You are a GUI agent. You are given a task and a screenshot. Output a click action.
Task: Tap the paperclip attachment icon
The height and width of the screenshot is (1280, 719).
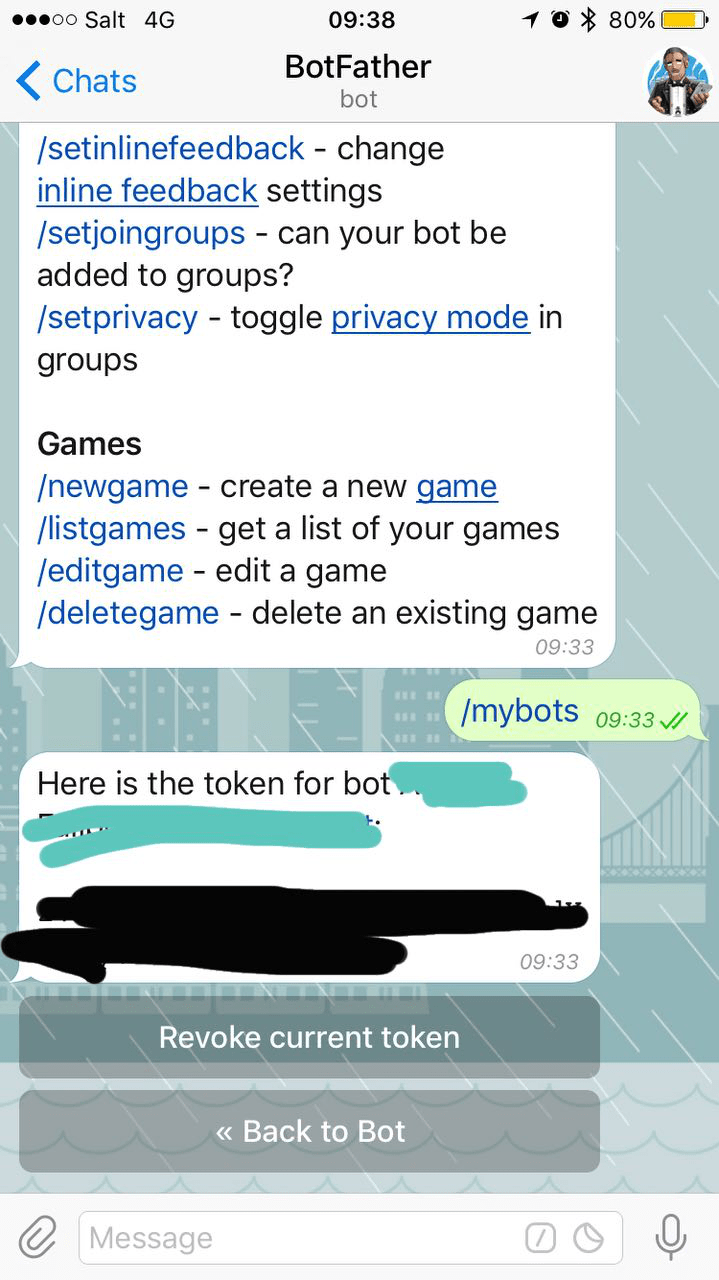pos(37,1238)
